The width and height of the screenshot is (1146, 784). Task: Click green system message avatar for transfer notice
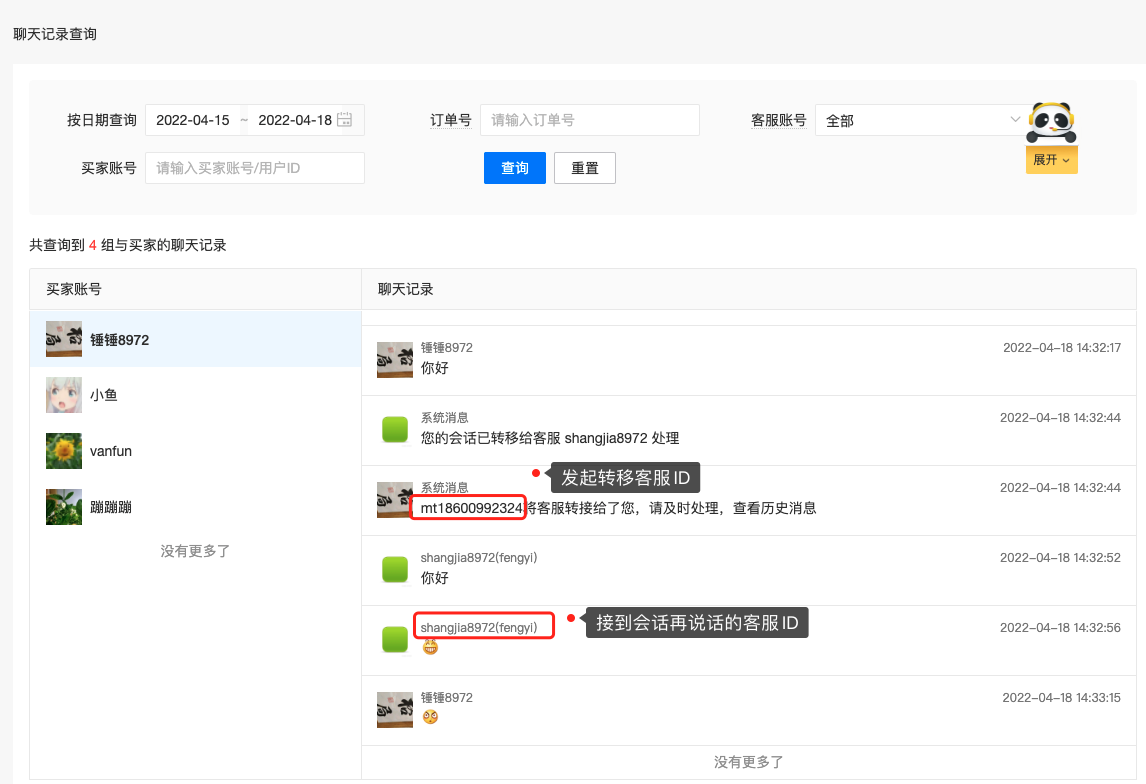(395, 430)
